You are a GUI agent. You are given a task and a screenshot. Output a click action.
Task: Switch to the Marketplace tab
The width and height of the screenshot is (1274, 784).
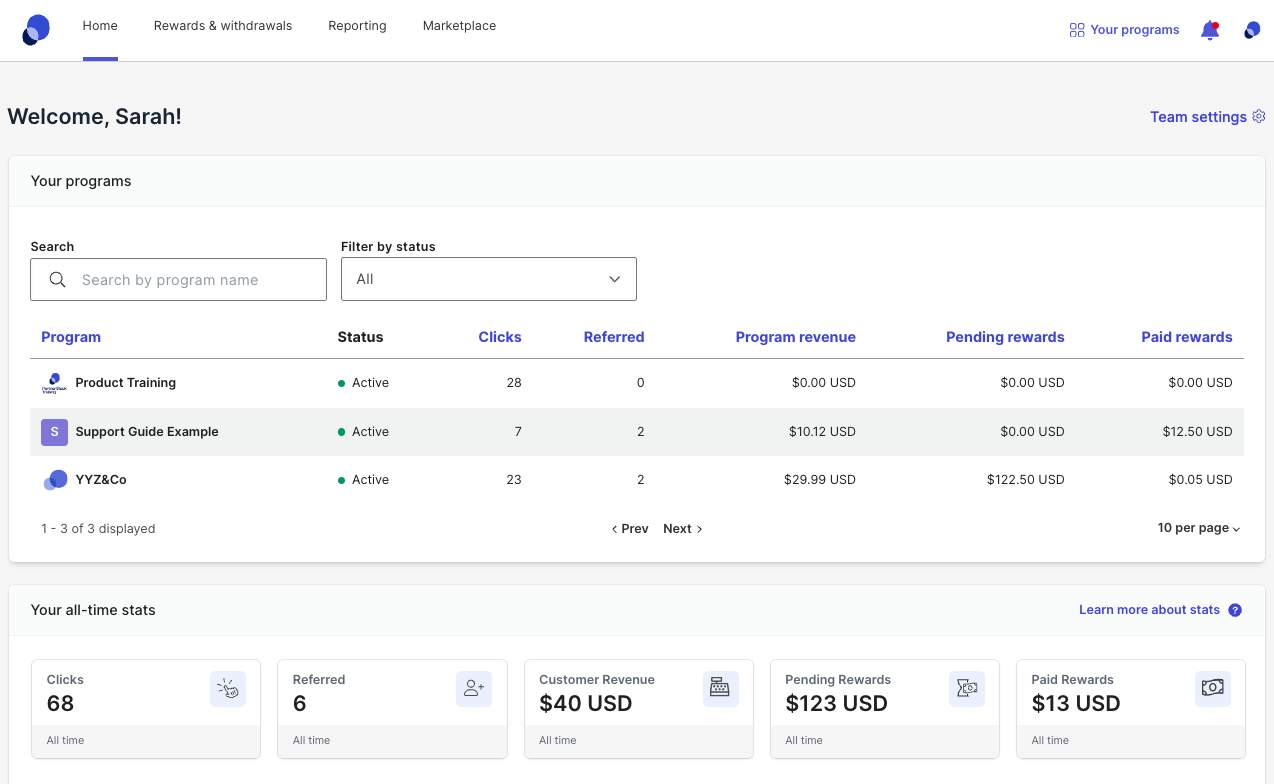pos(459,26)
